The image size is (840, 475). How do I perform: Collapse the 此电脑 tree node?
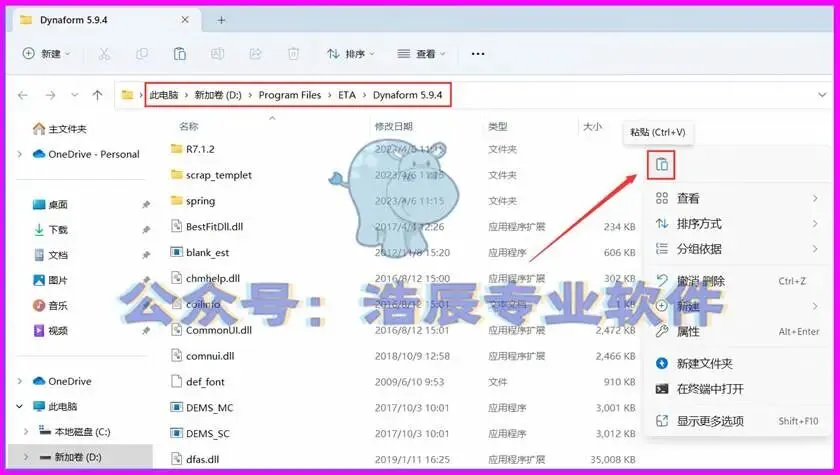20,406
